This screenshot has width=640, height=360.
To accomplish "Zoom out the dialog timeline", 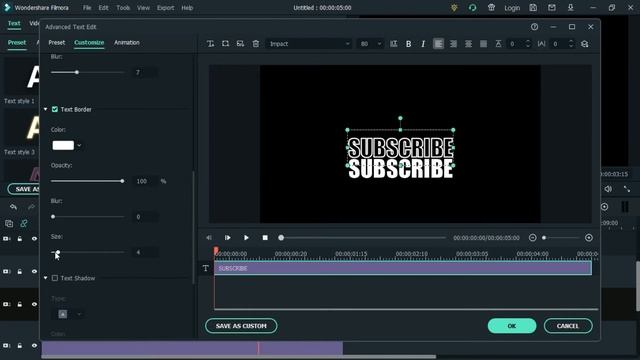I will [x=533, y=238].
